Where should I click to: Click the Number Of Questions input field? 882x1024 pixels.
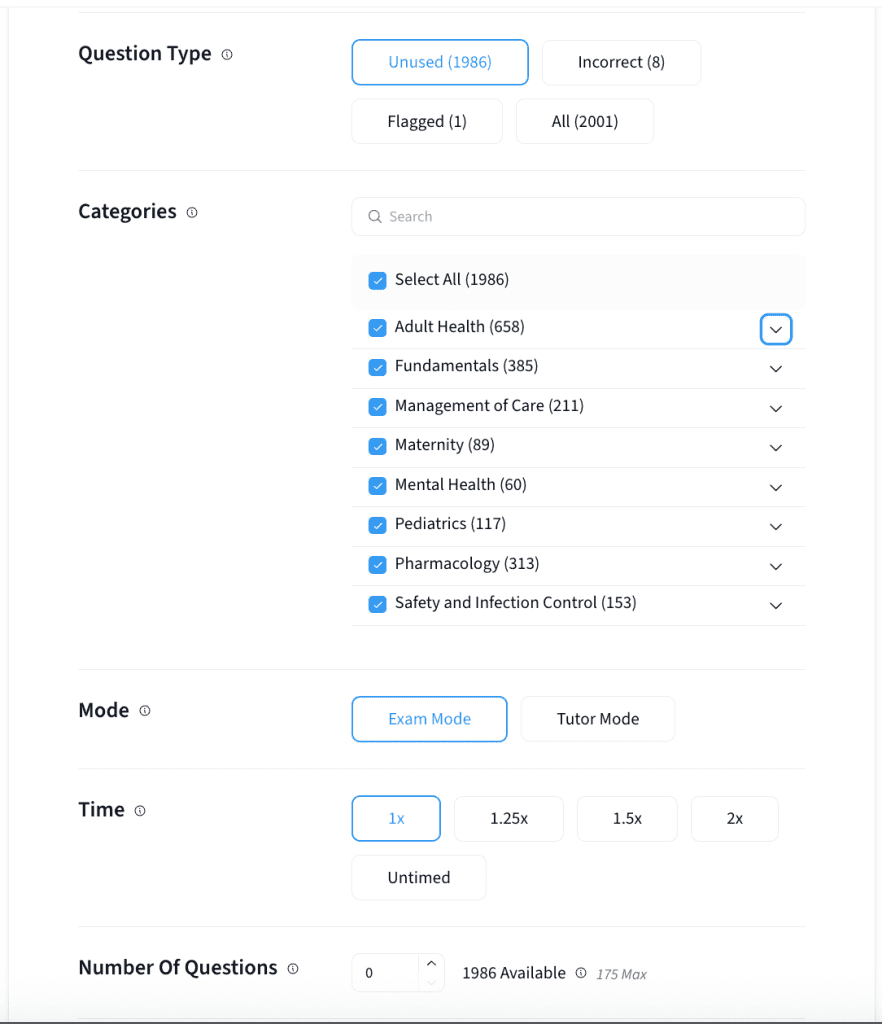point(383,973)
